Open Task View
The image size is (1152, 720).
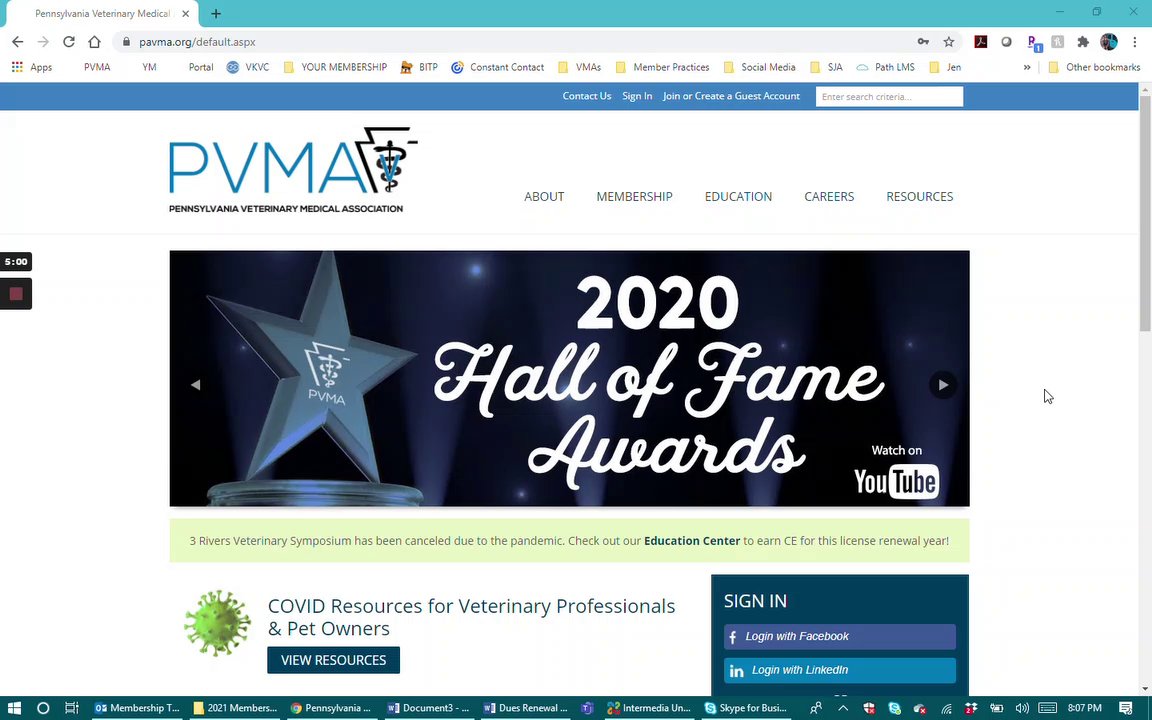coord(71,708)
